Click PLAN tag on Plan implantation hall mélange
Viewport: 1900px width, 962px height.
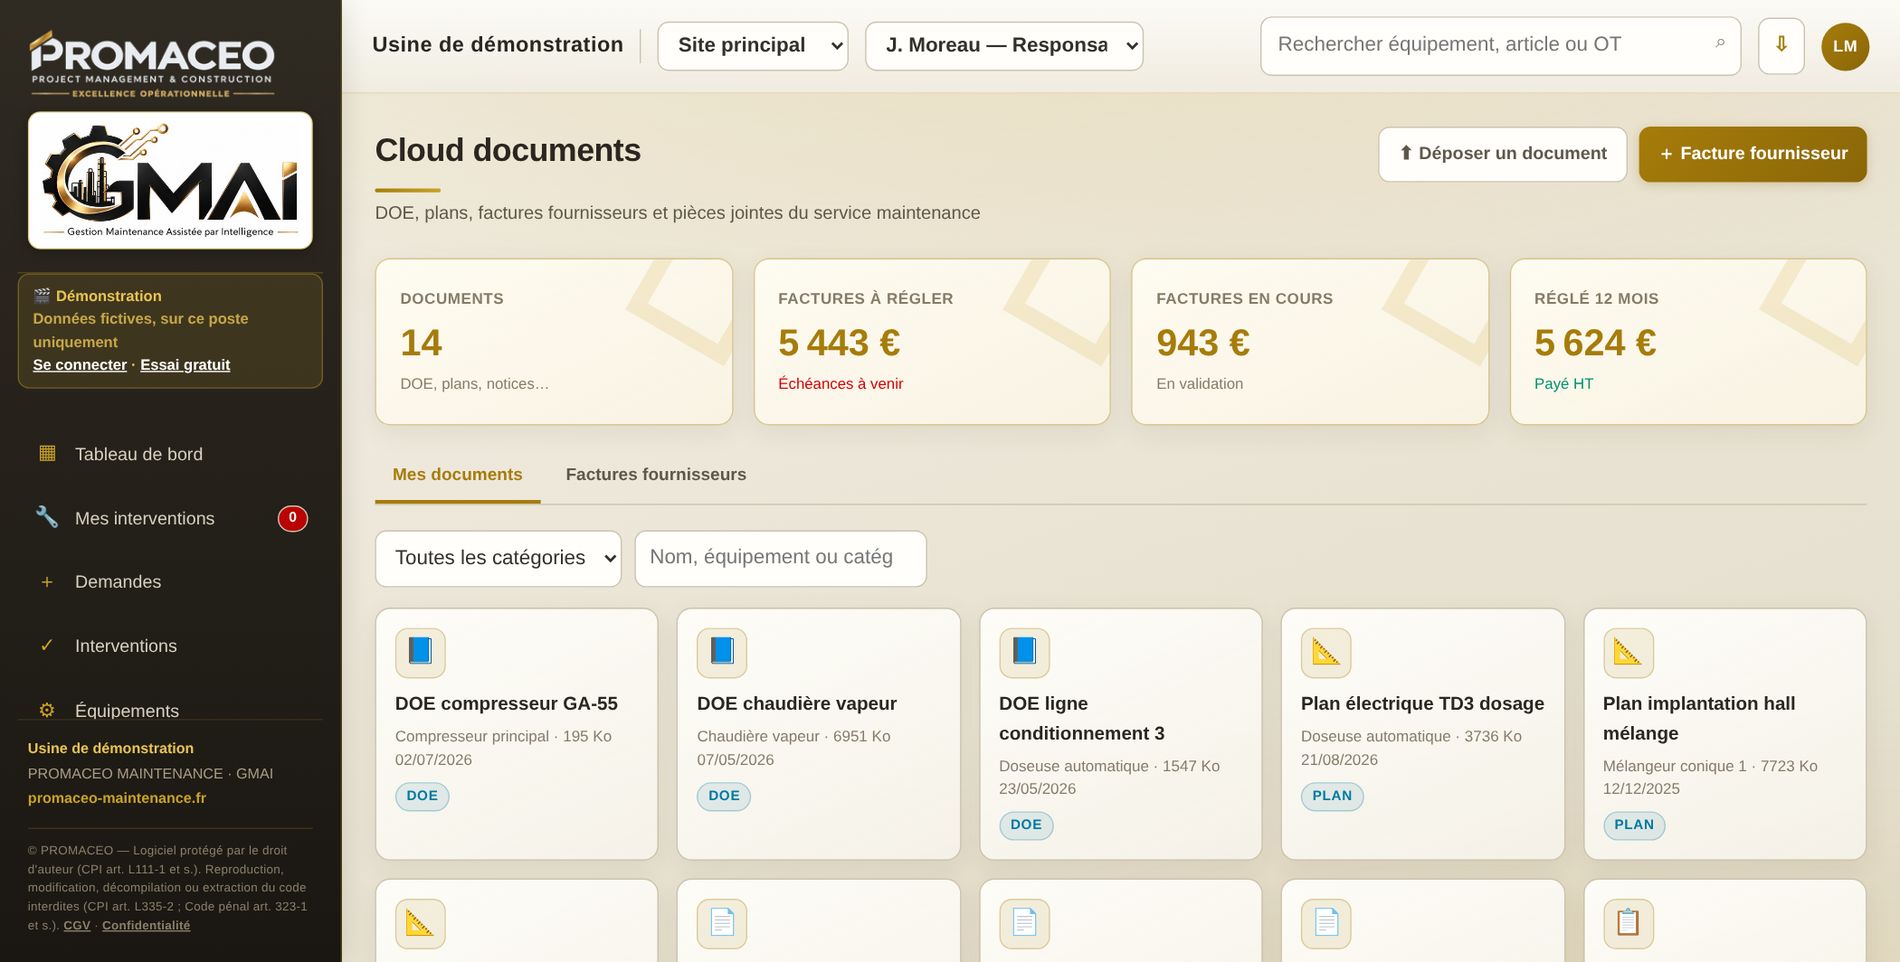point(1634,825)
